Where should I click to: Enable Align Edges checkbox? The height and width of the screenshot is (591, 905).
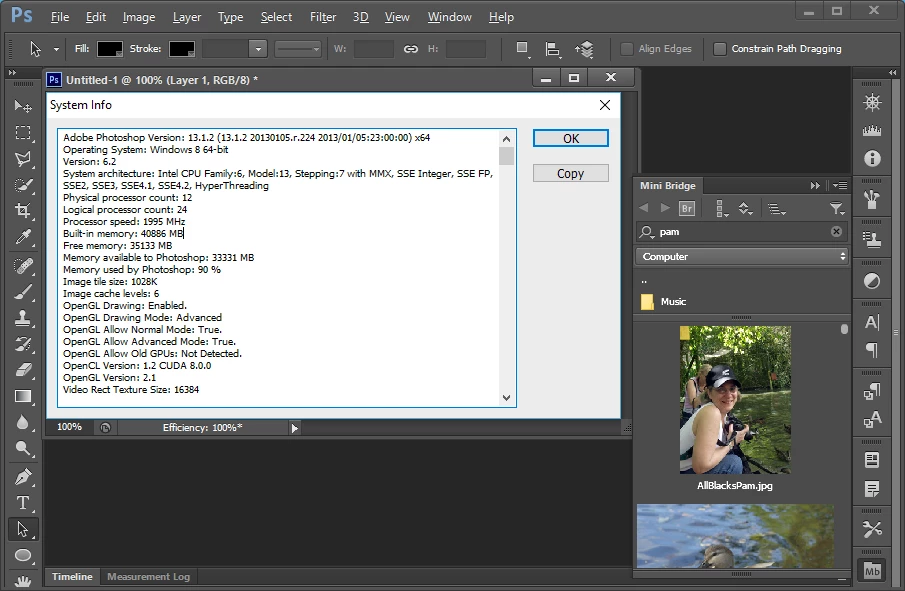pyautogui.click(x=626, y=49)
